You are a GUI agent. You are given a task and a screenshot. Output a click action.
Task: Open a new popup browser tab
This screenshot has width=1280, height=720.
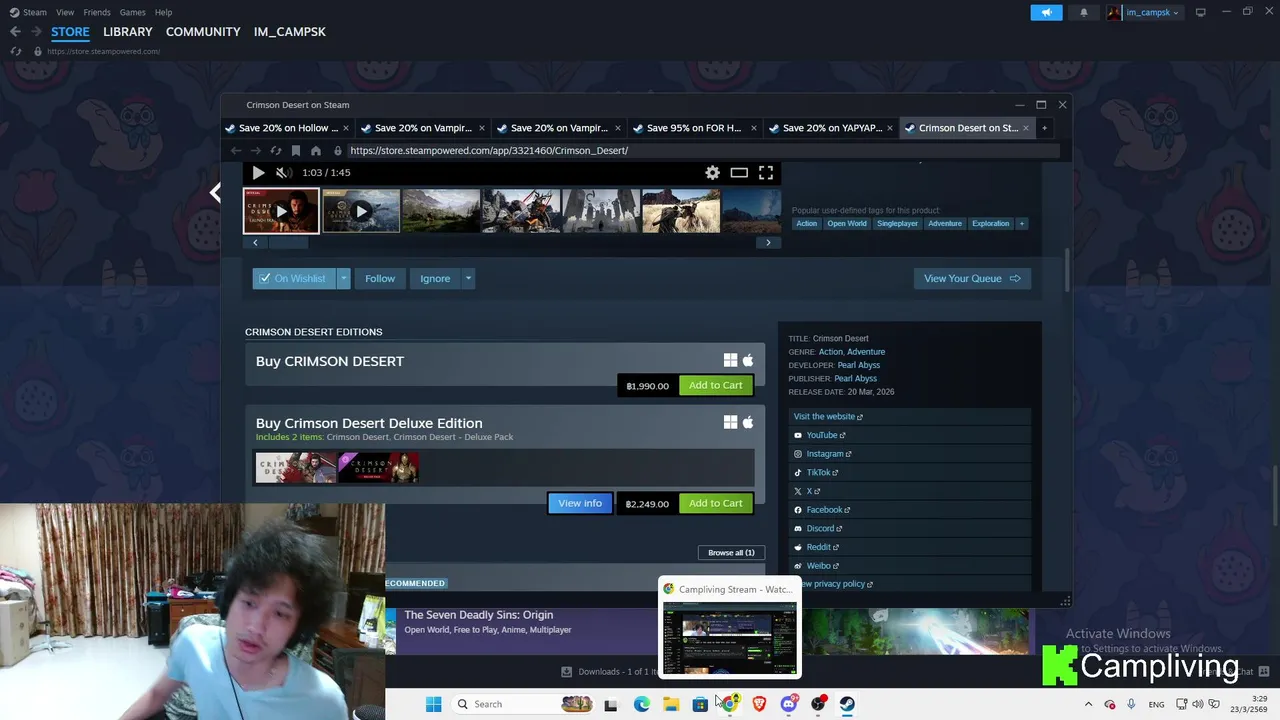[1044, 128]
